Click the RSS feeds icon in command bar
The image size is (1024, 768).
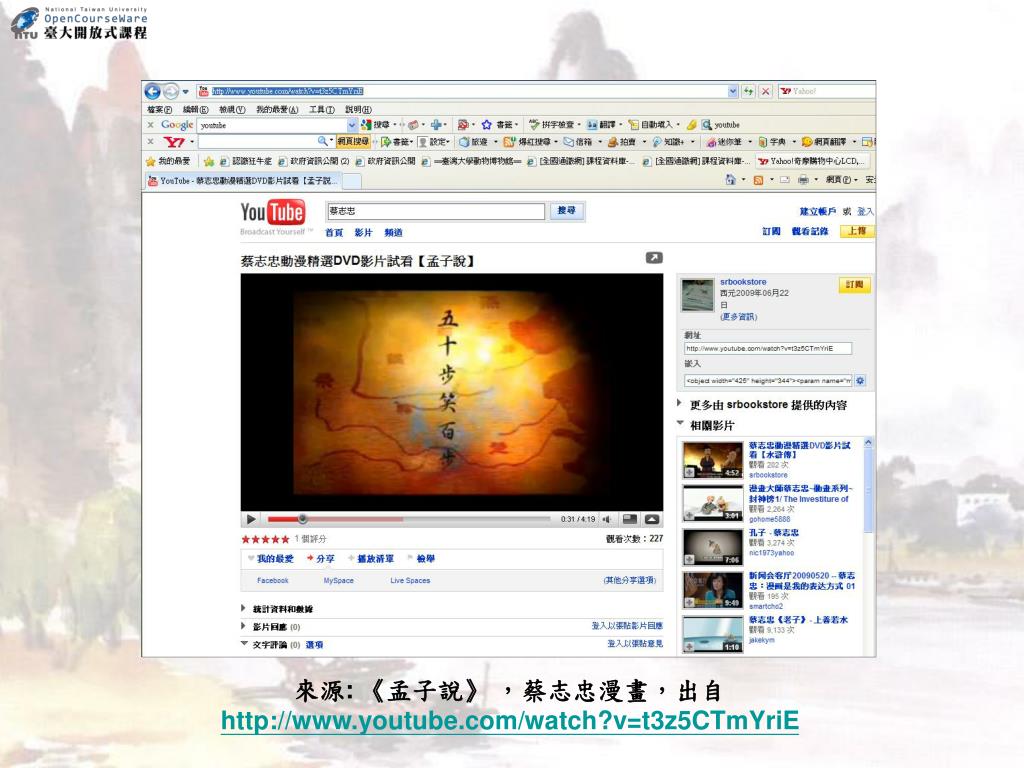pos(758,180)
